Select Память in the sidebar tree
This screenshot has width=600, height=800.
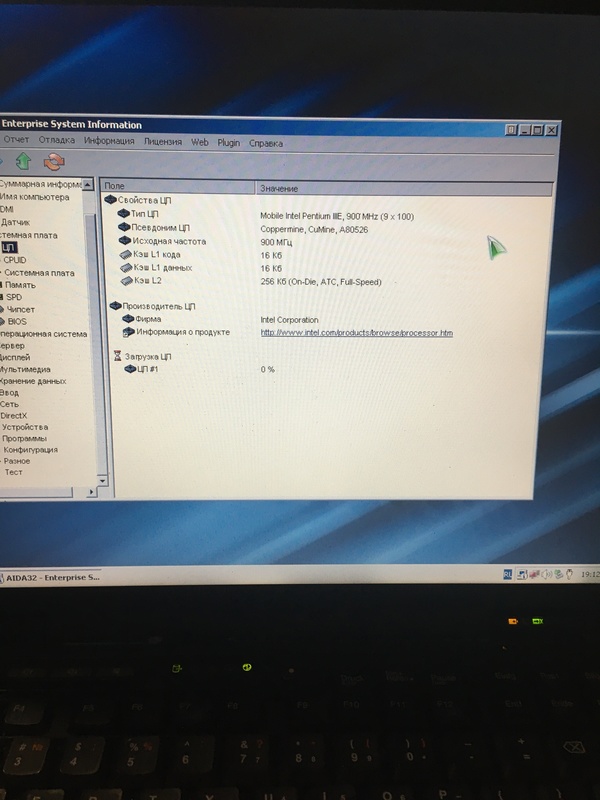pos(20,285)
